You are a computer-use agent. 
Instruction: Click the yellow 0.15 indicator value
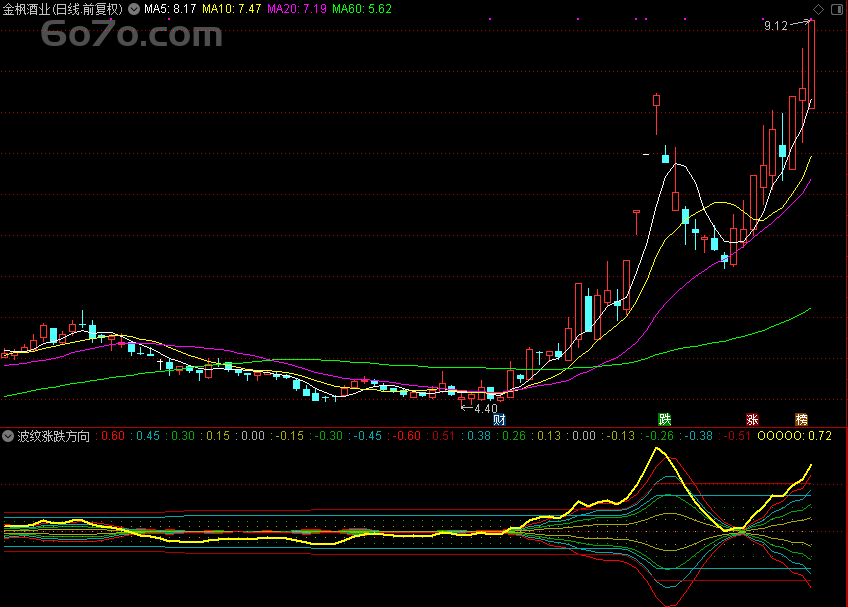(218, 436)
